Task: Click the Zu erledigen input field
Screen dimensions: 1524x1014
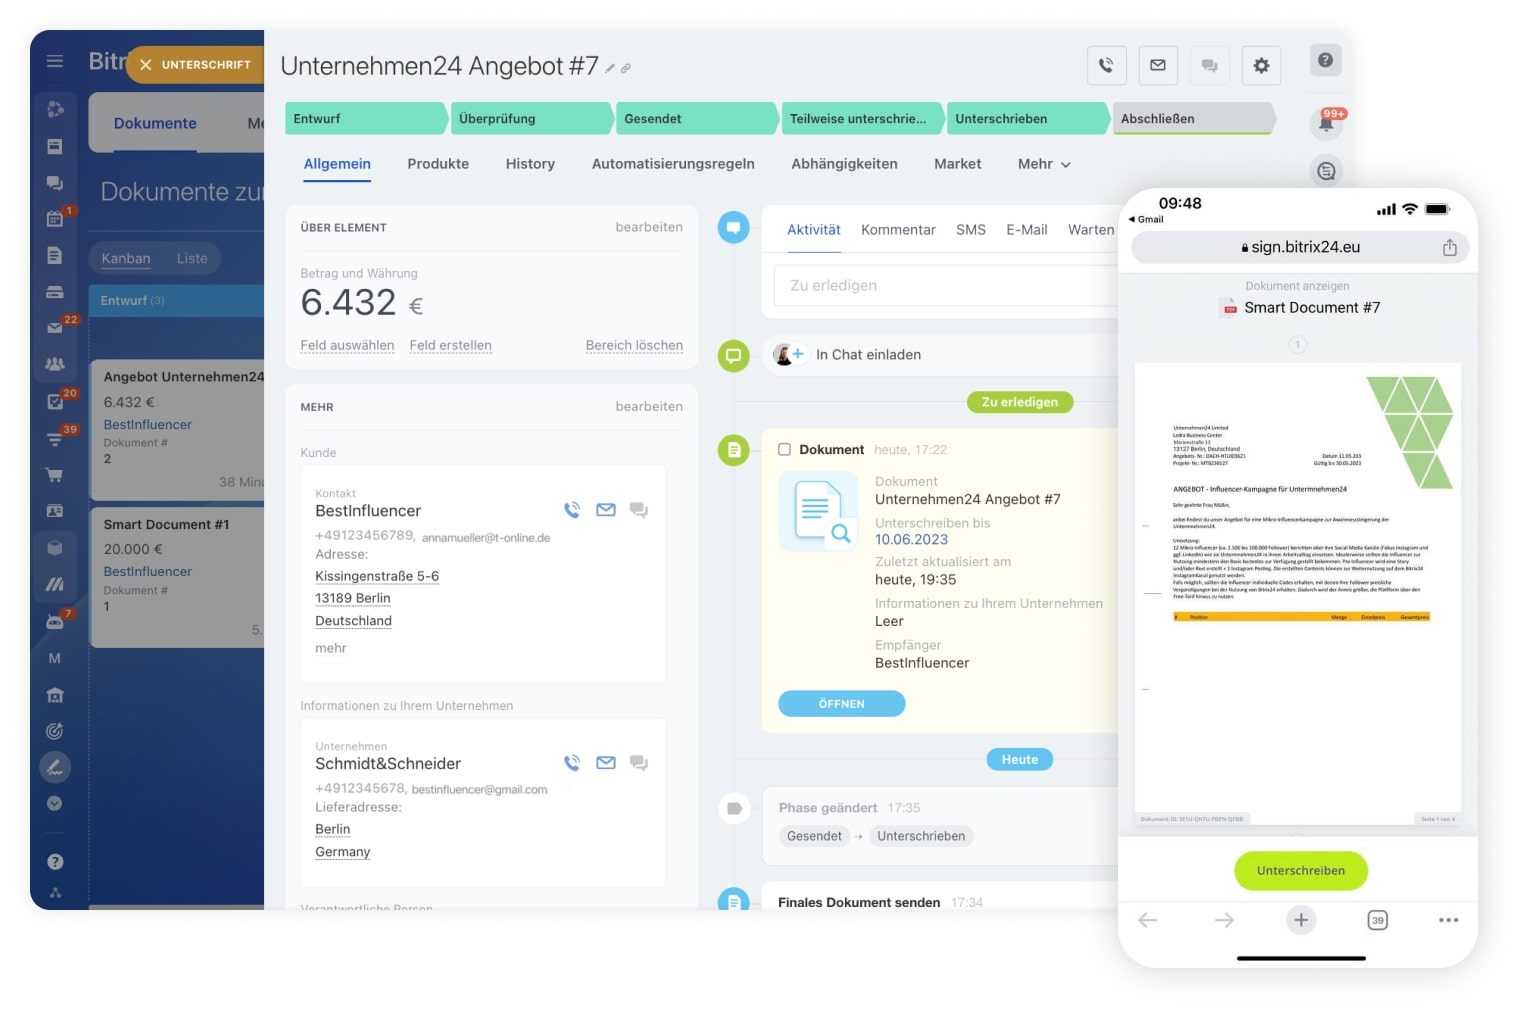Action: [x=945, y=286]
